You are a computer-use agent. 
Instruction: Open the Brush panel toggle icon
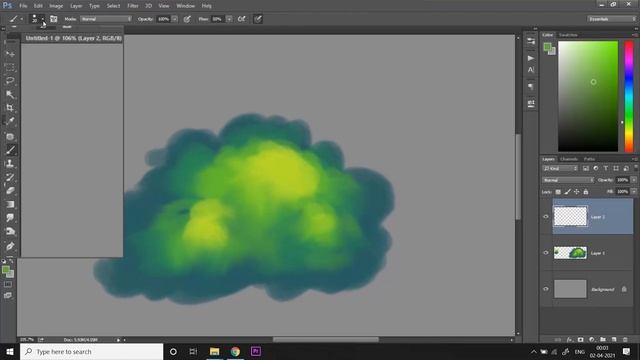click(53, 19)
